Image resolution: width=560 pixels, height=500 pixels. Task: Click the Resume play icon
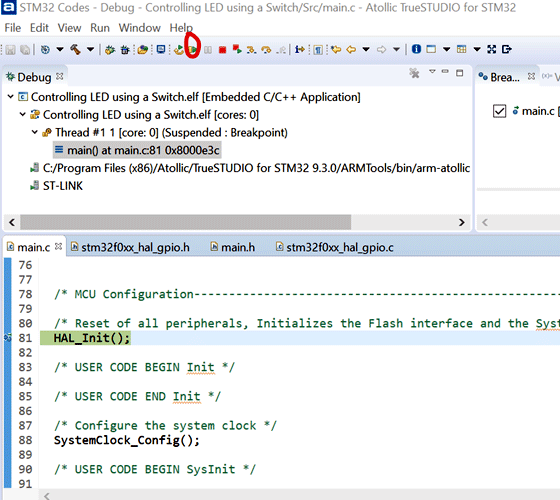point(193,49)
